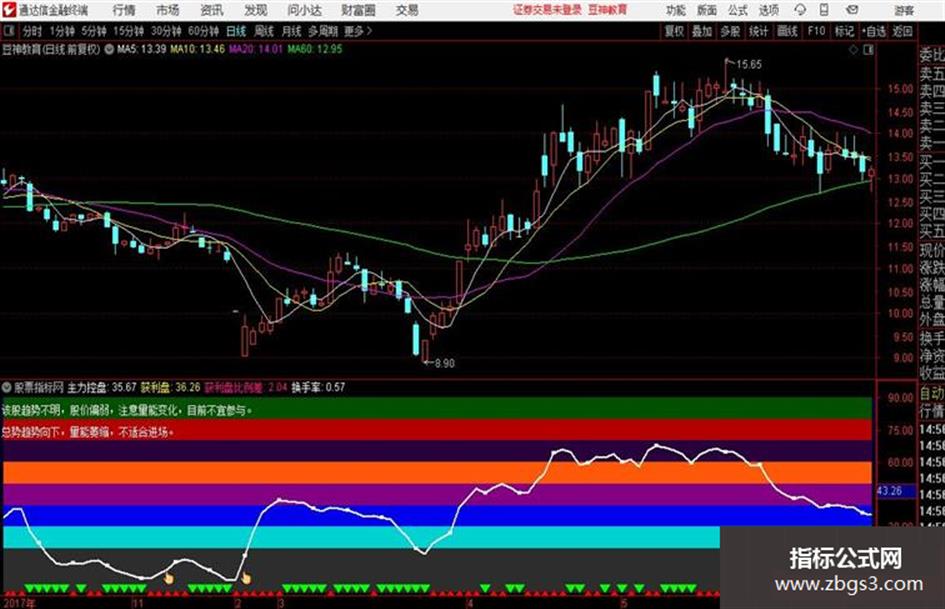Open the 功能 menu
The image size is (945, 609).
676,10
